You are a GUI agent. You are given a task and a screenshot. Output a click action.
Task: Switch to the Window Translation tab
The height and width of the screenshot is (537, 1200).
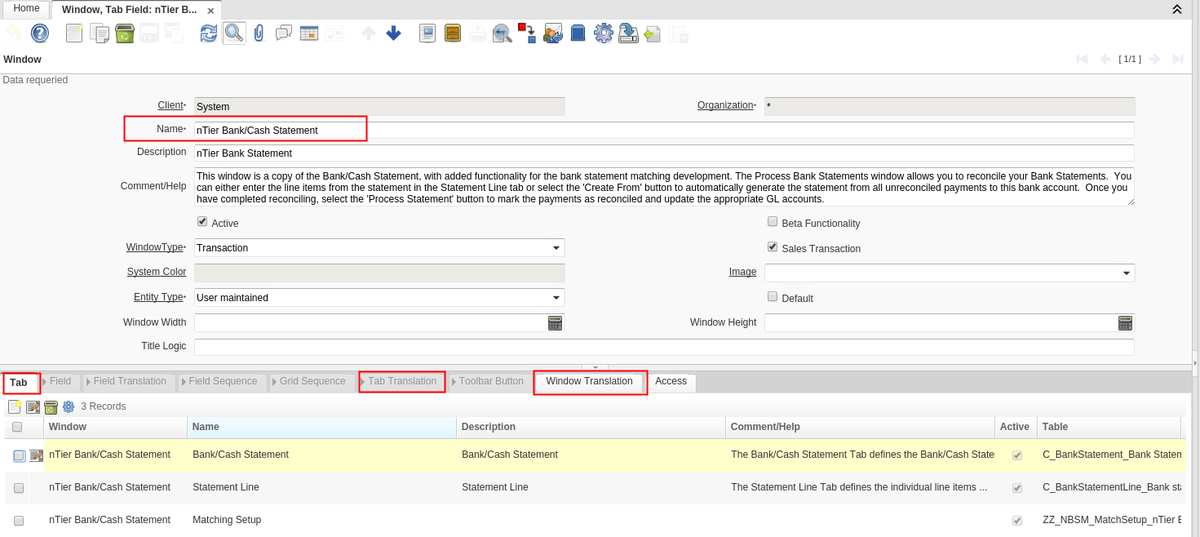589,381
